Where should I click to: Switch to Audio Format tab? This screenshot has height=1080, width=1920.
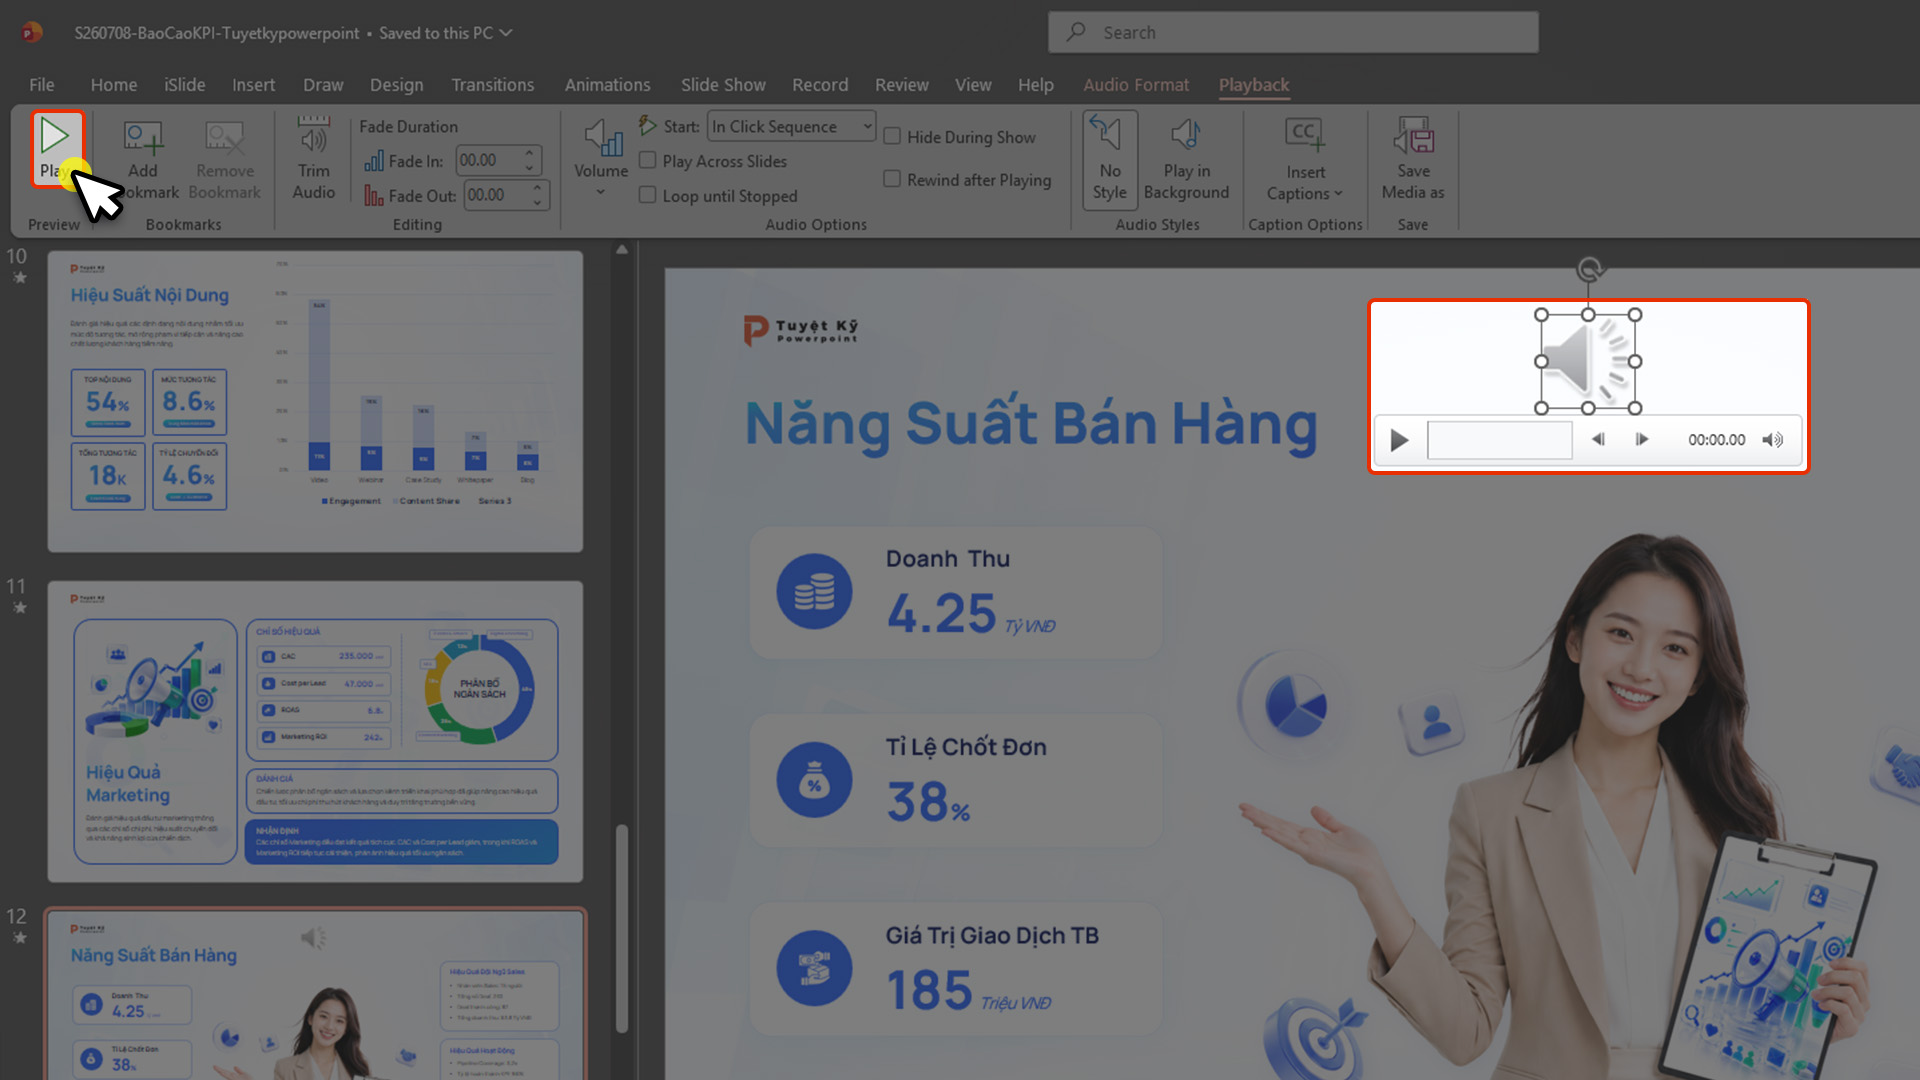coord(1136,85)
